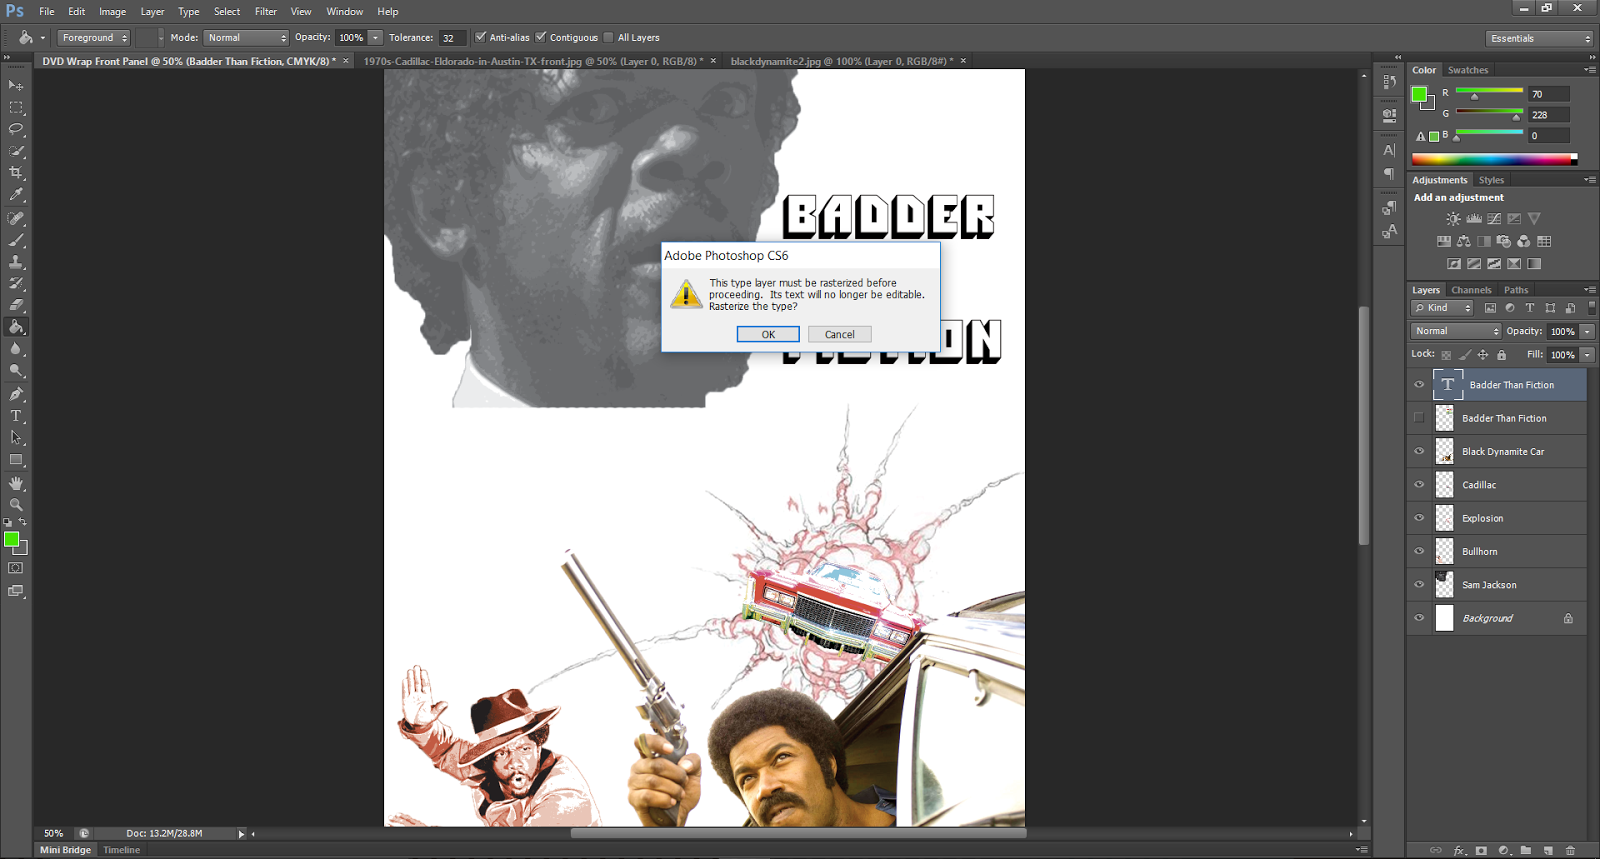This screenshot has height=859, width=1600.
Task: Open the History panel icon
Action: click(1389, 82)
